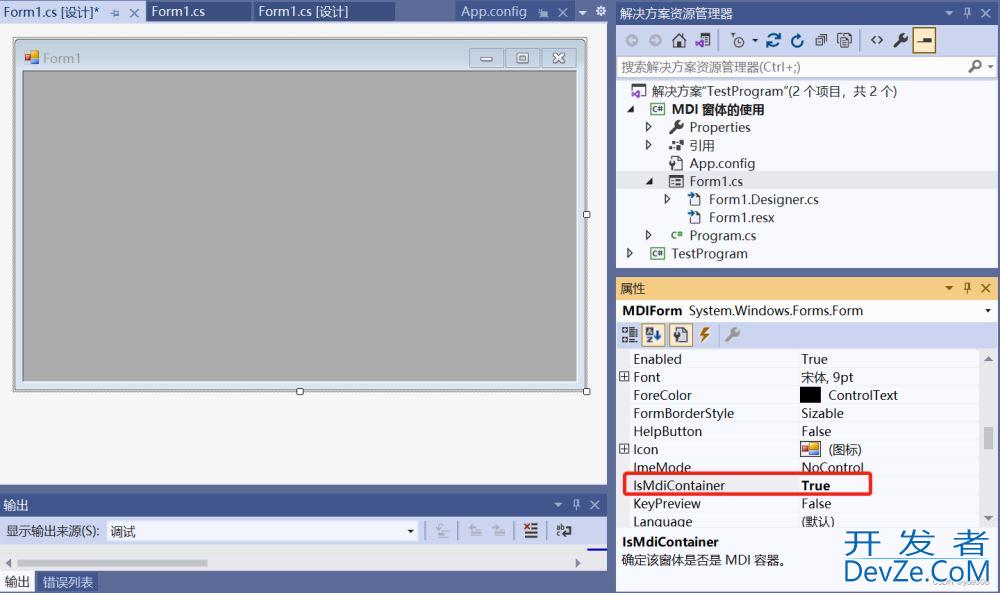The height and width of the screenshot is (593, 1000).
Task: Click the ForeColor black color swatch
Action: [811, 395]
